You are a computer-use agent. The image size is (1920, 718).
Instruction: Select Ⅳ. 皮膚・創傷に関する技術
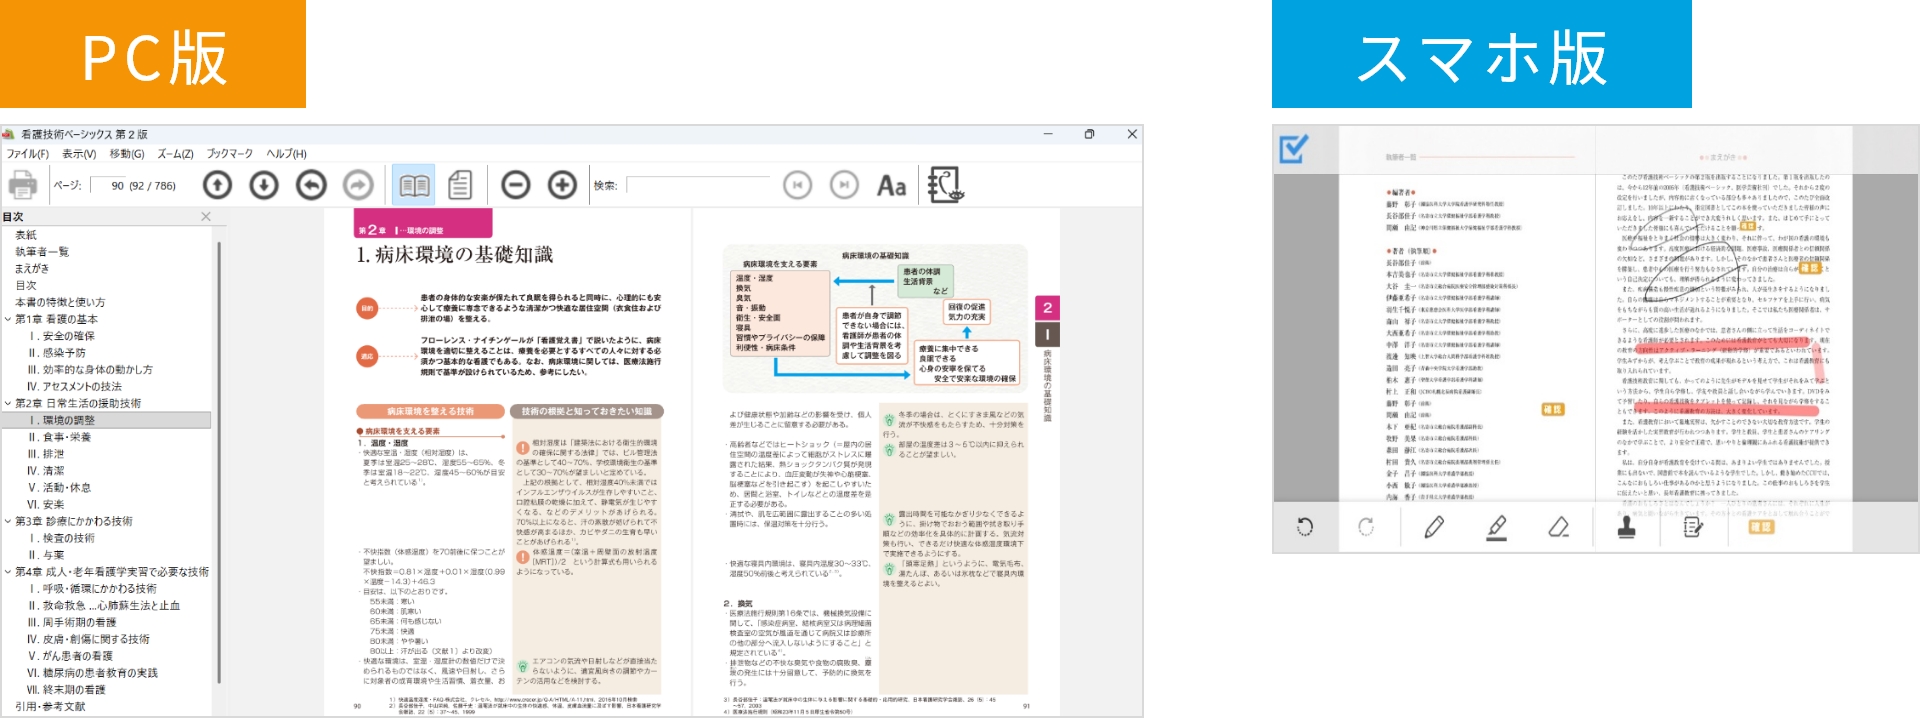[89, 639]
